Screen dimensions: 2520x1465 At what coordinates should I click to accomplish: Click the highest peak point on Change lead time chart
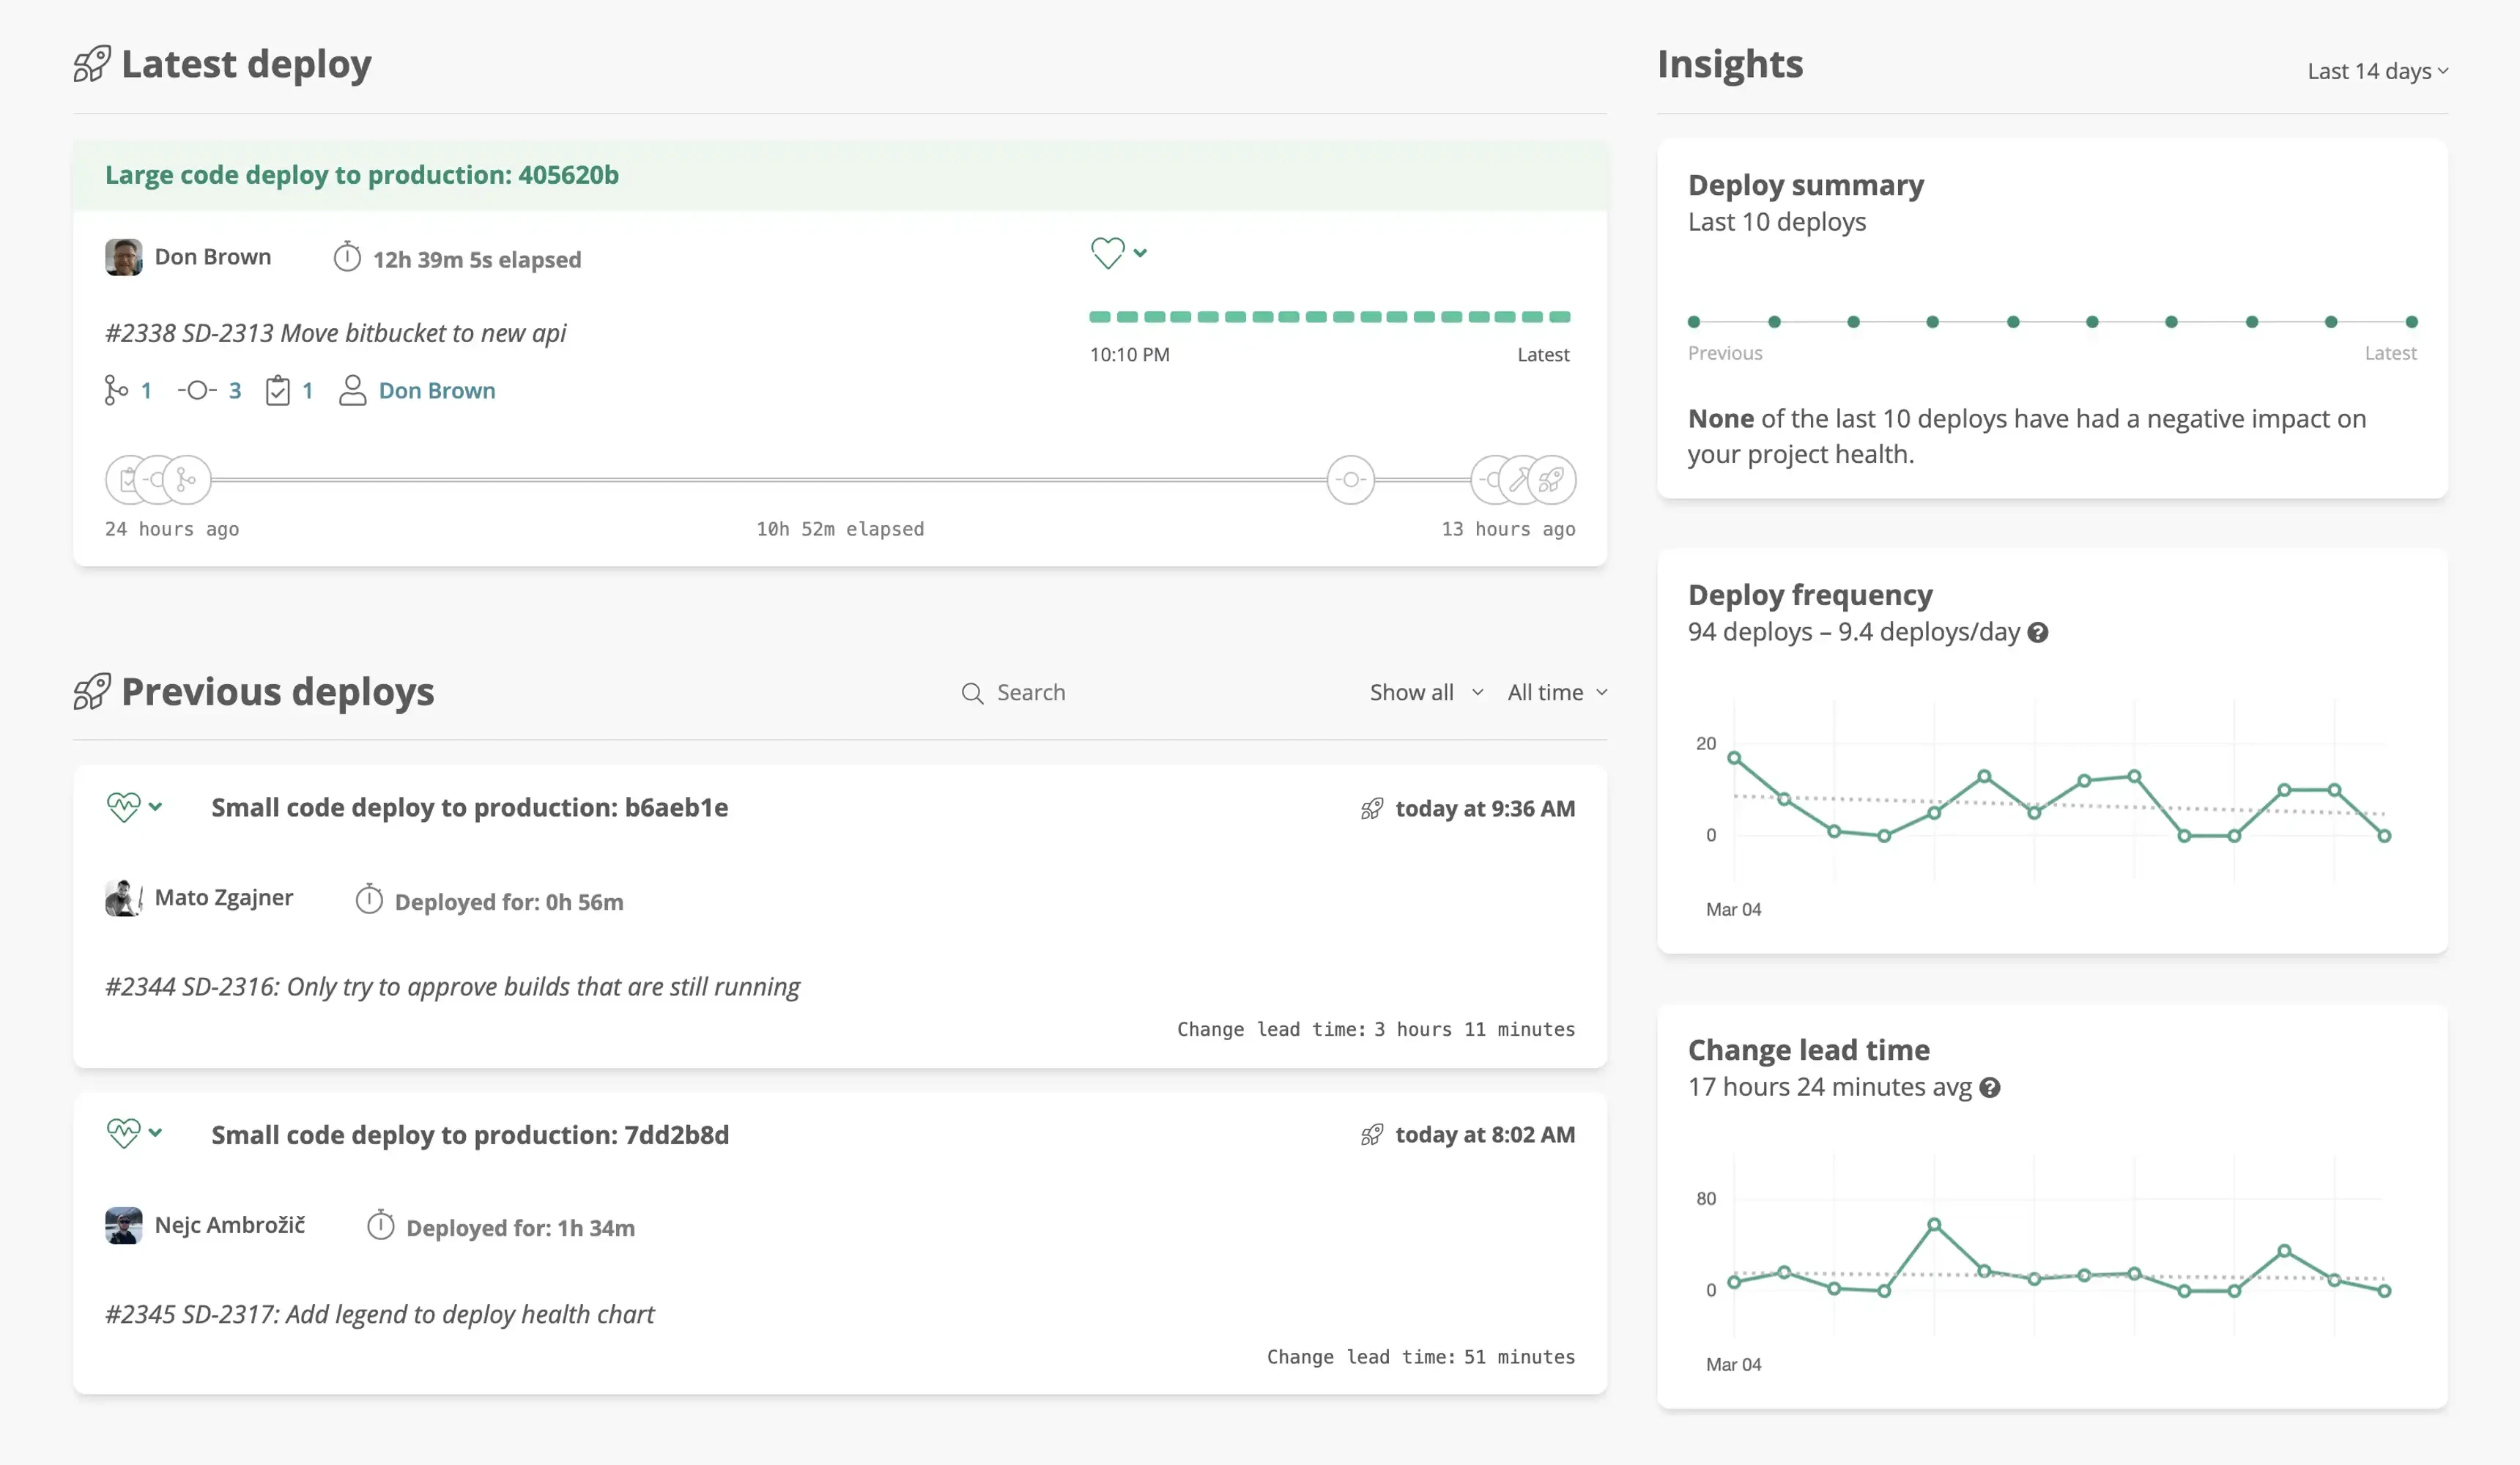[x=1934, y=1224]
